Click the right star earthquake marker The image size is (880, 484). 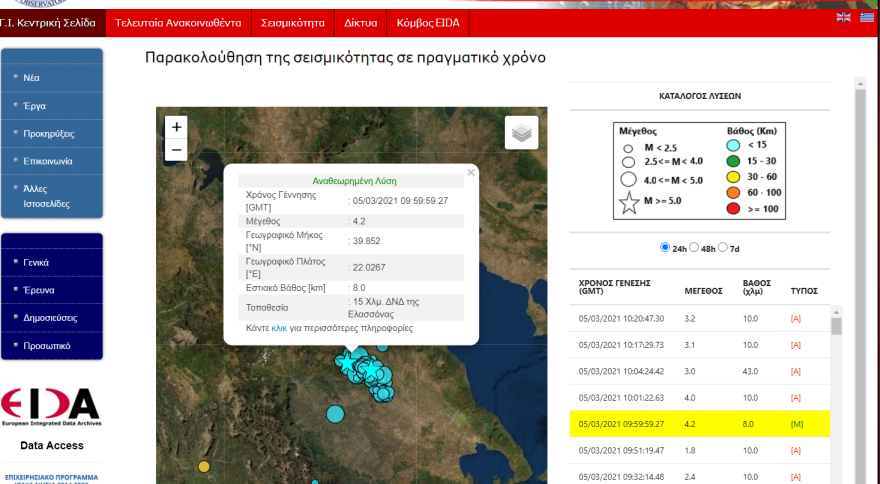372,370
